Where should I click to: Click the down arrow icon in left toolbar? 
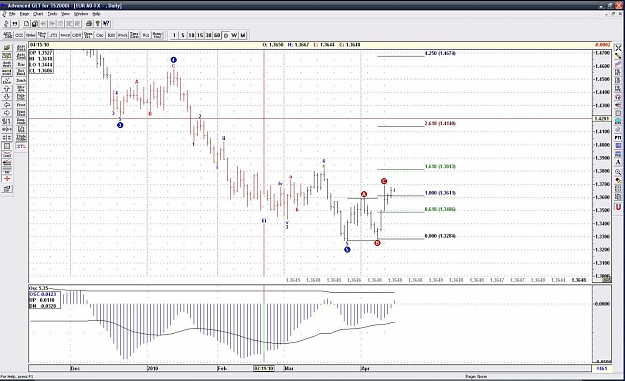7,96
